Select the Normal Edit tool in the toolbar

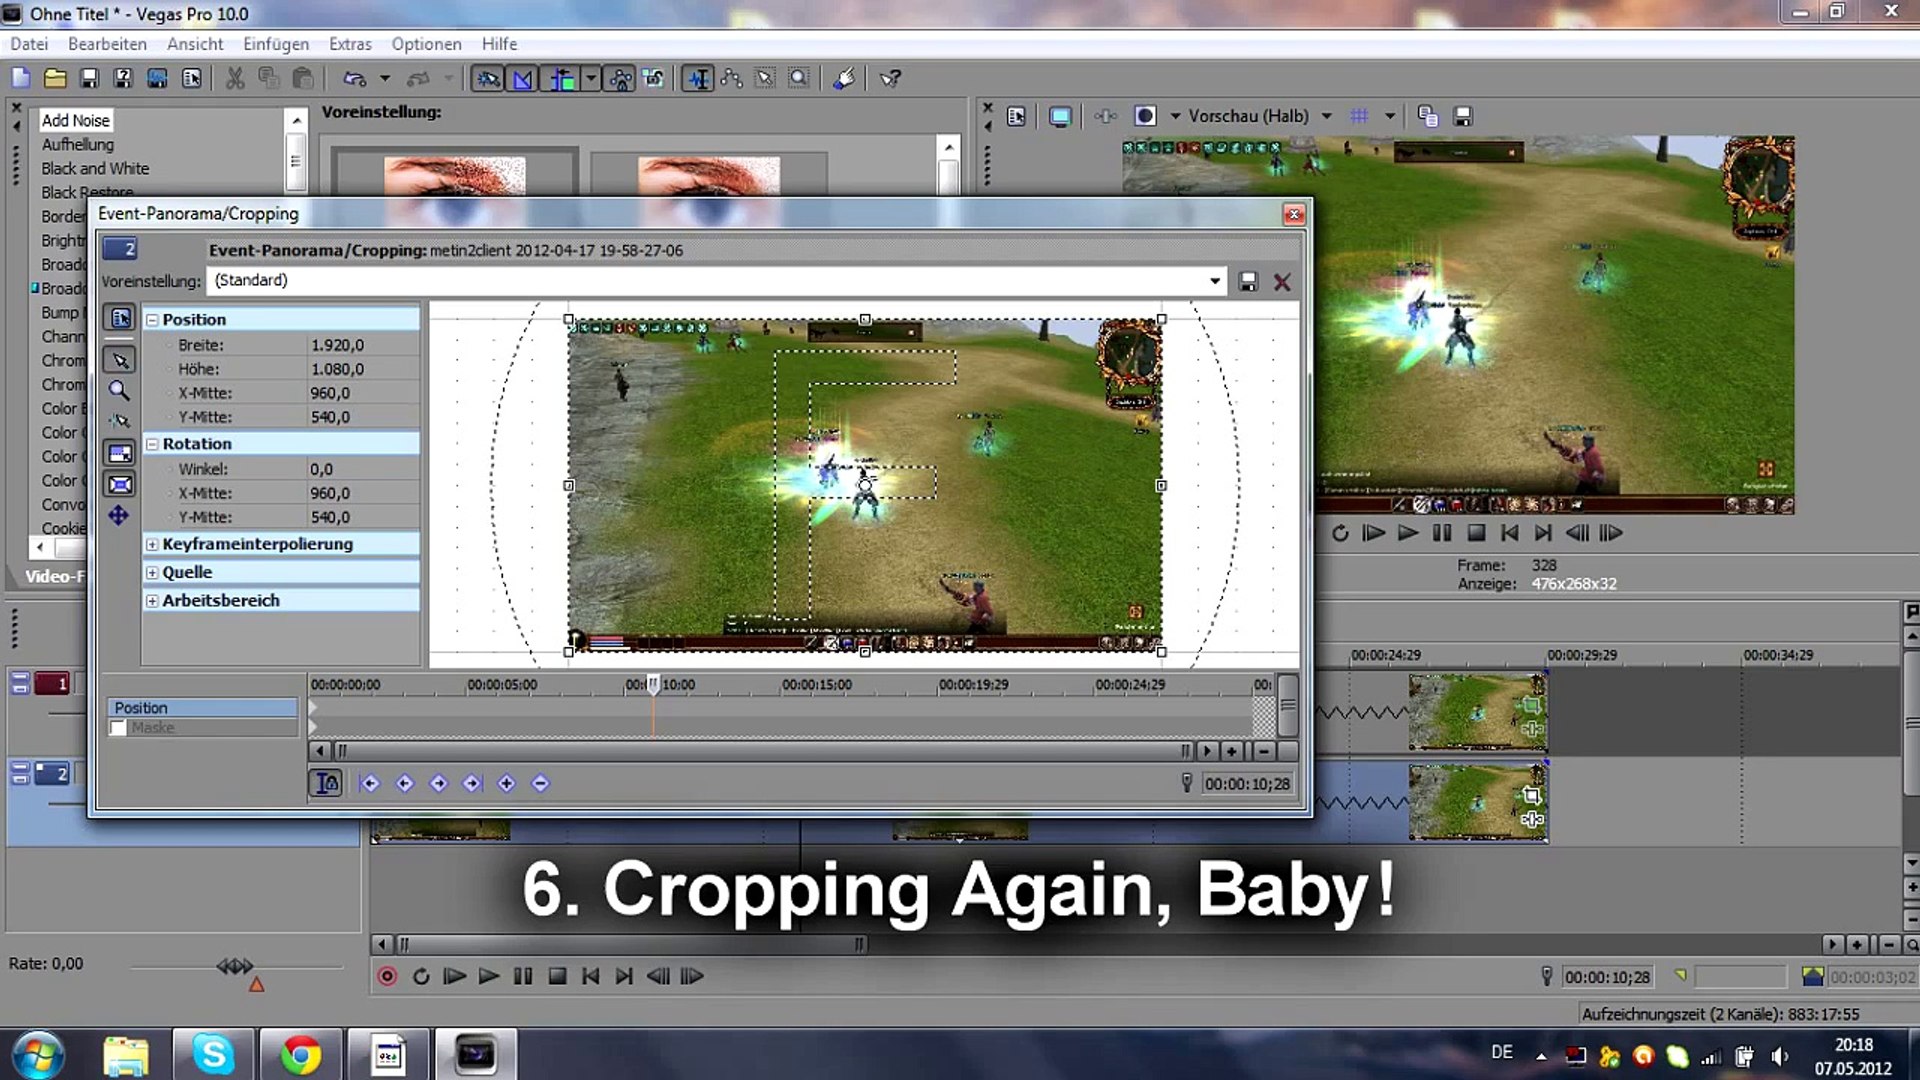coord(699,78)
